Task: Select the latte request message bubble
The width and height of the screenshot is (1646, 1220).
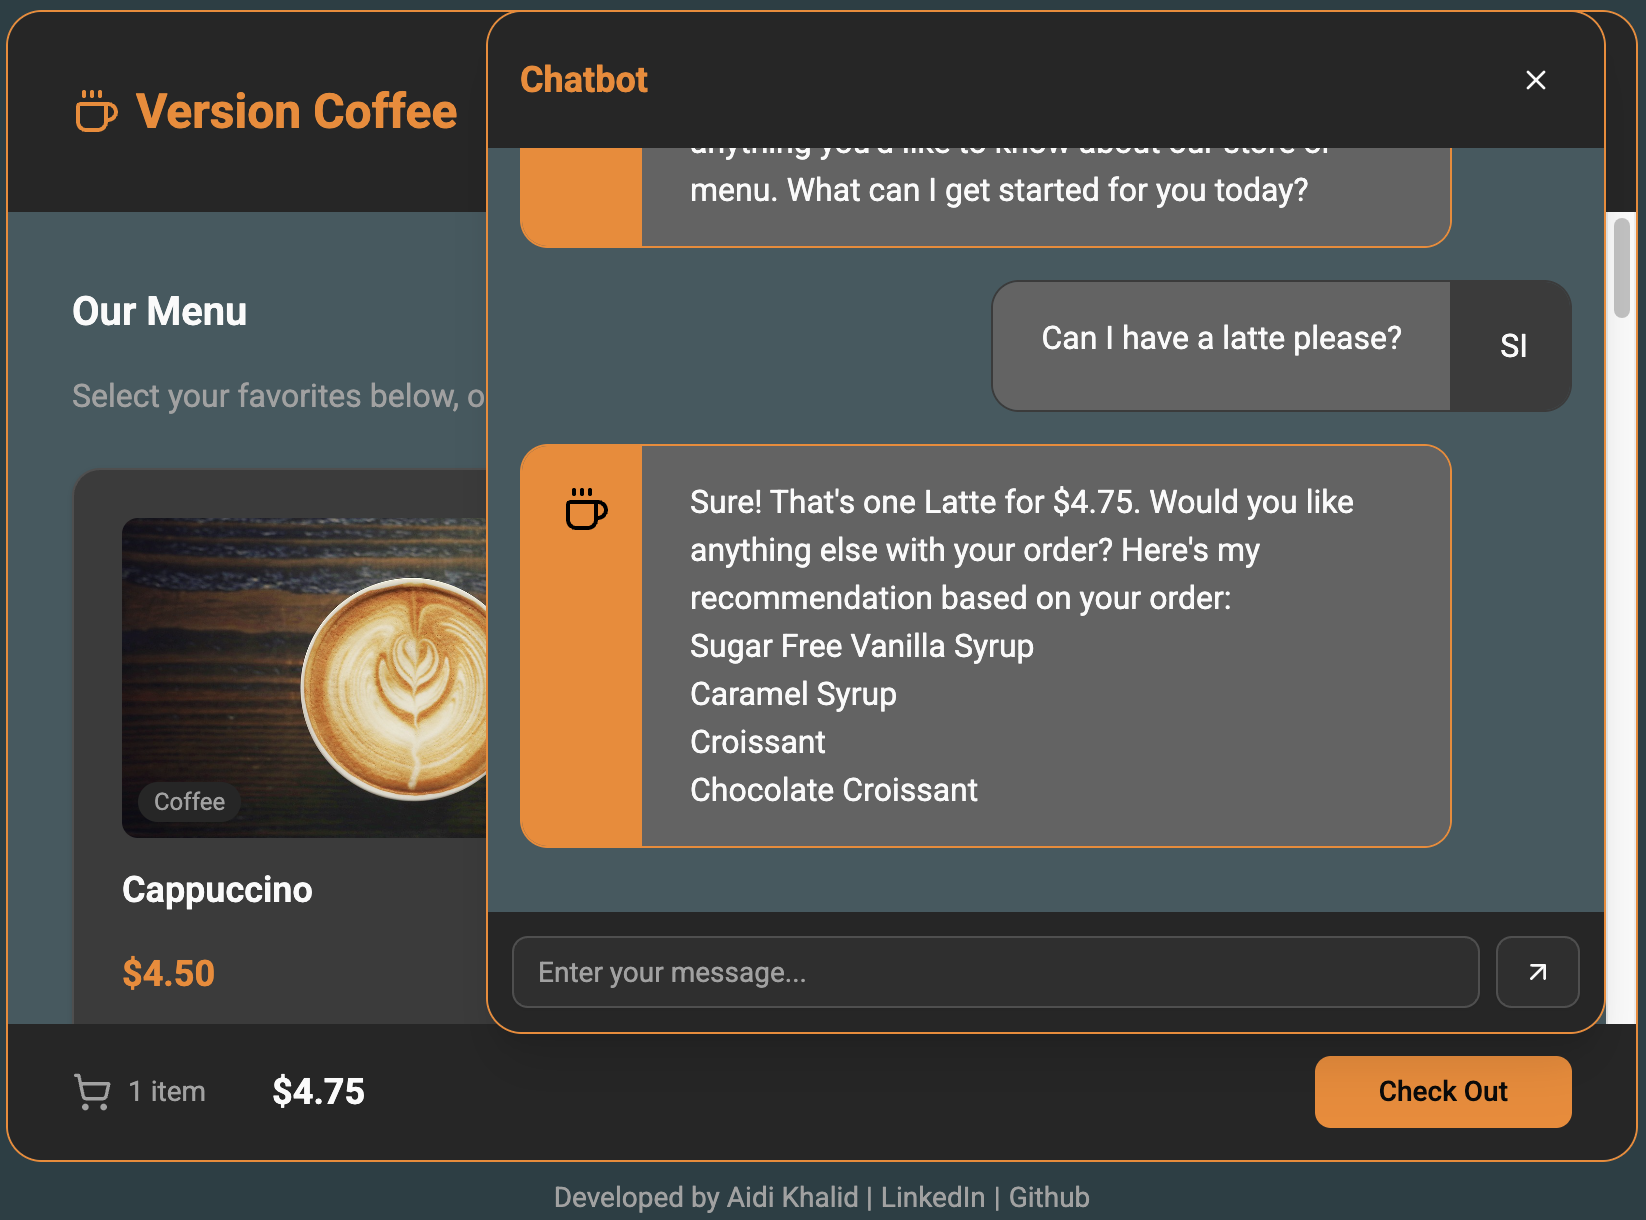Action: (x=1221, y=340)
